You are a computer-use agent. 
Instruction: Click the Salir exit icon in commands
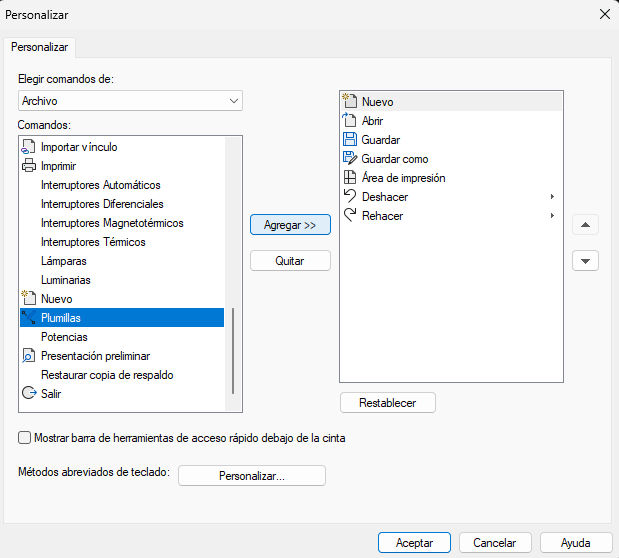pyautogui.click(x=28, y=394)
